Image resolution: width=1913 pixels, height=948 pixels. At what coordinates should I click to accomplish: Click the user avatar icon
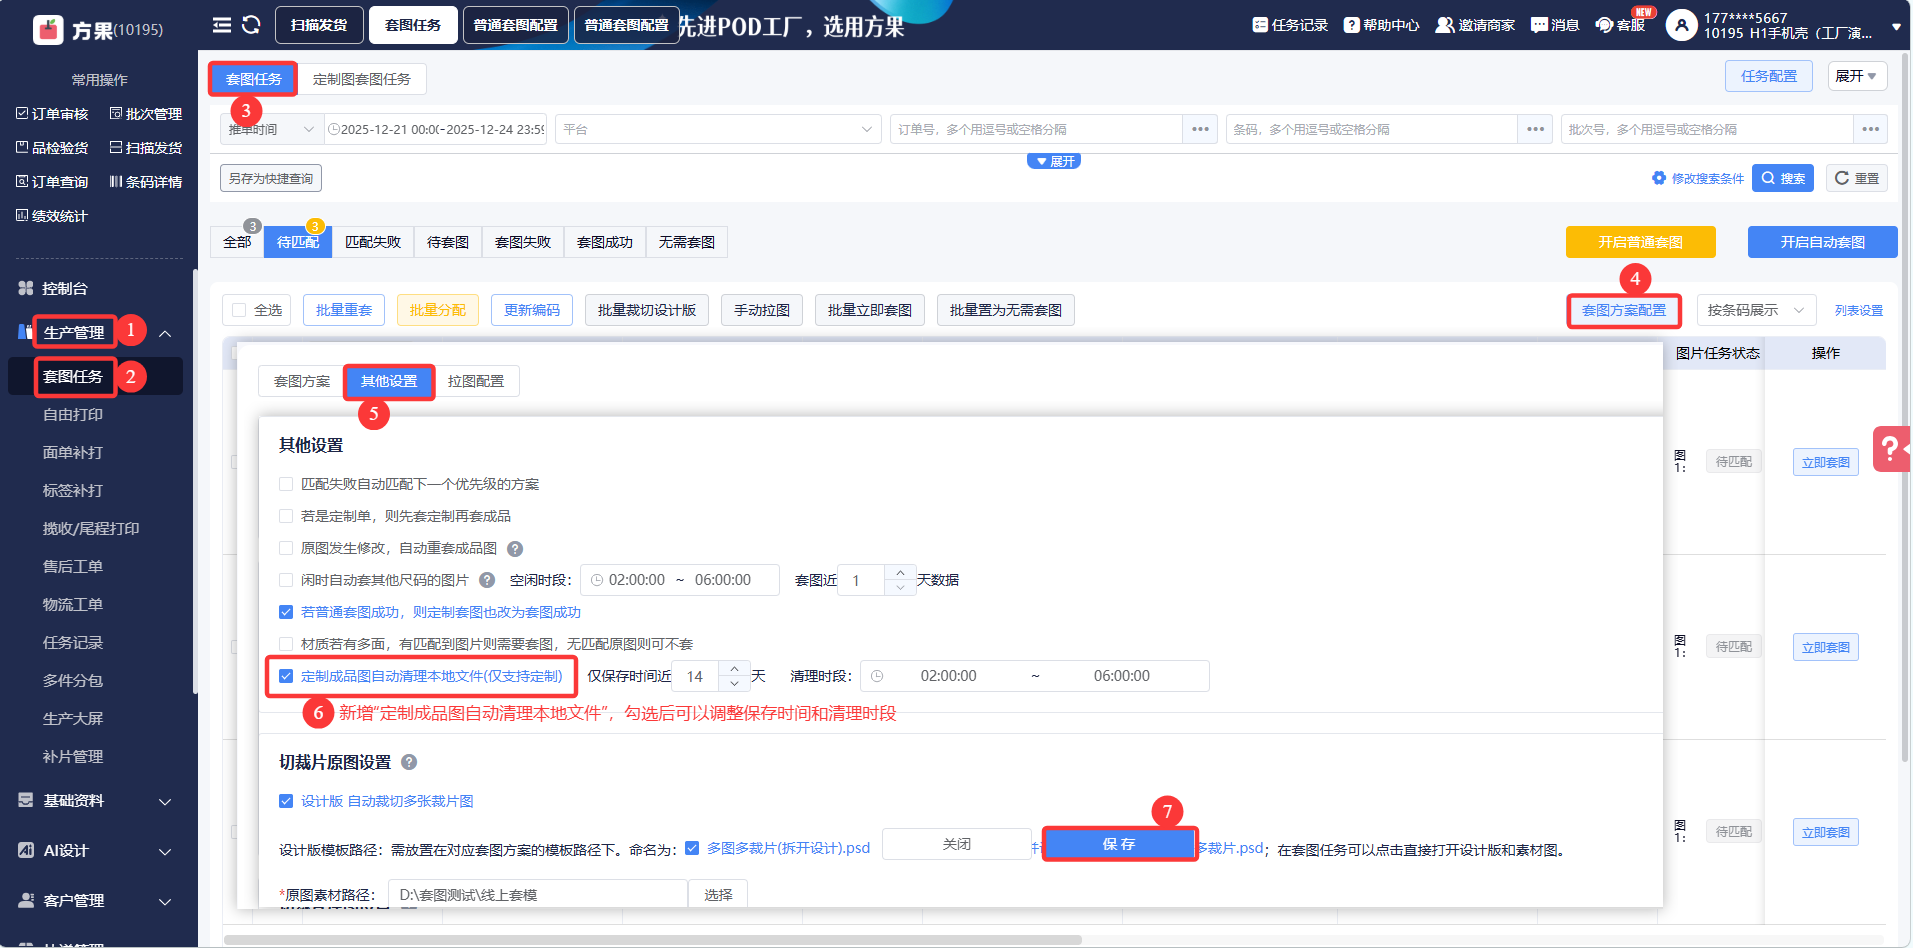click(1682, 25)
